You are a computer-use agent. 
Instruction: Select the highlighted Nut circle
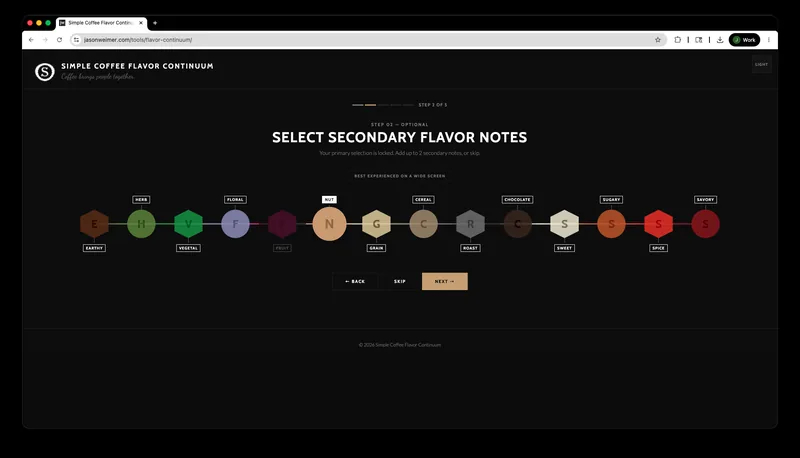pyautogui.click(x=329, y=223)
